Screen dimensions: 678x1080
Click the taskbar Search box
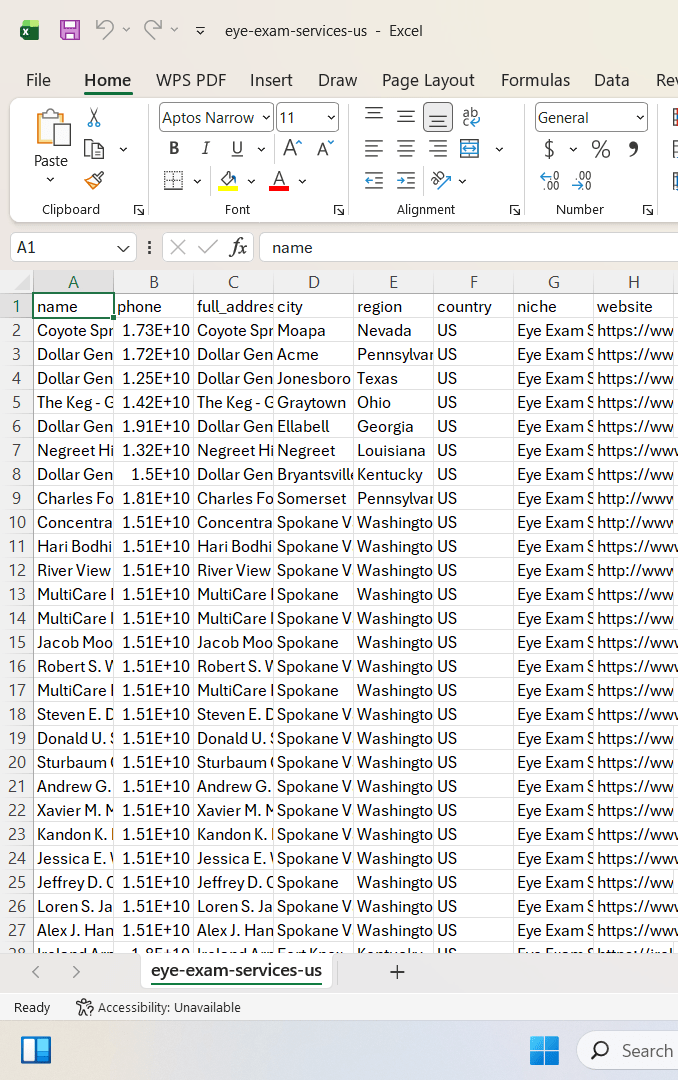pyautogui.click(x=628, y=1050)
